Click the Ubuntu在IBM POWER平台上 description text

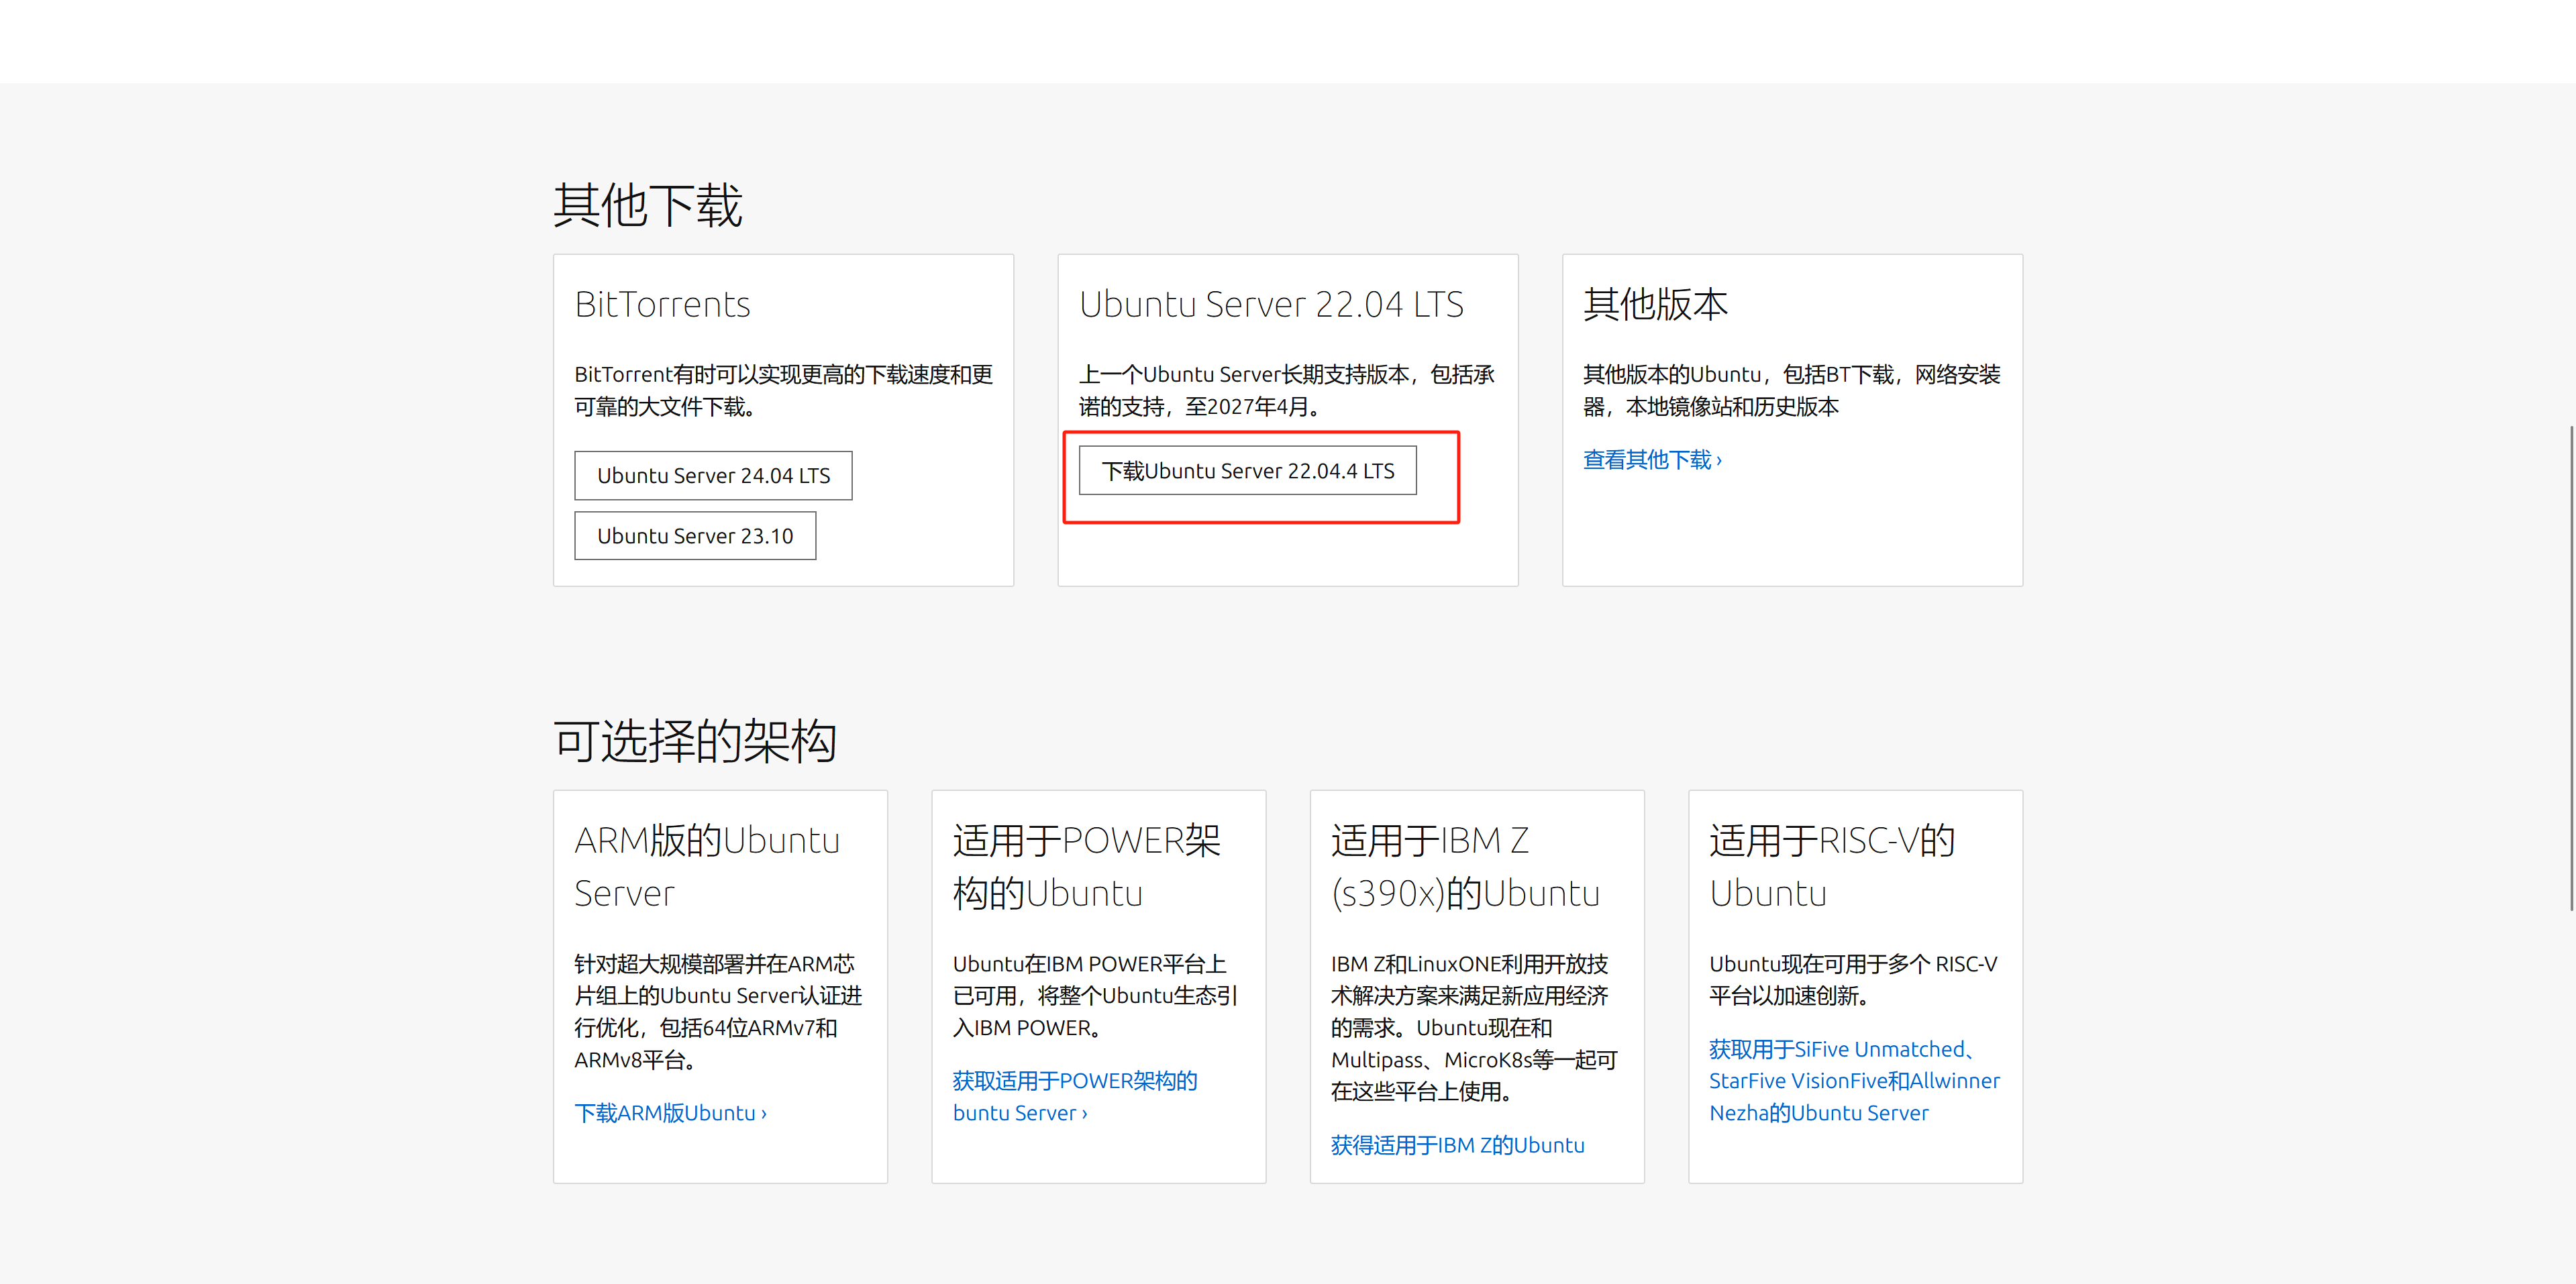point(1095,996)
